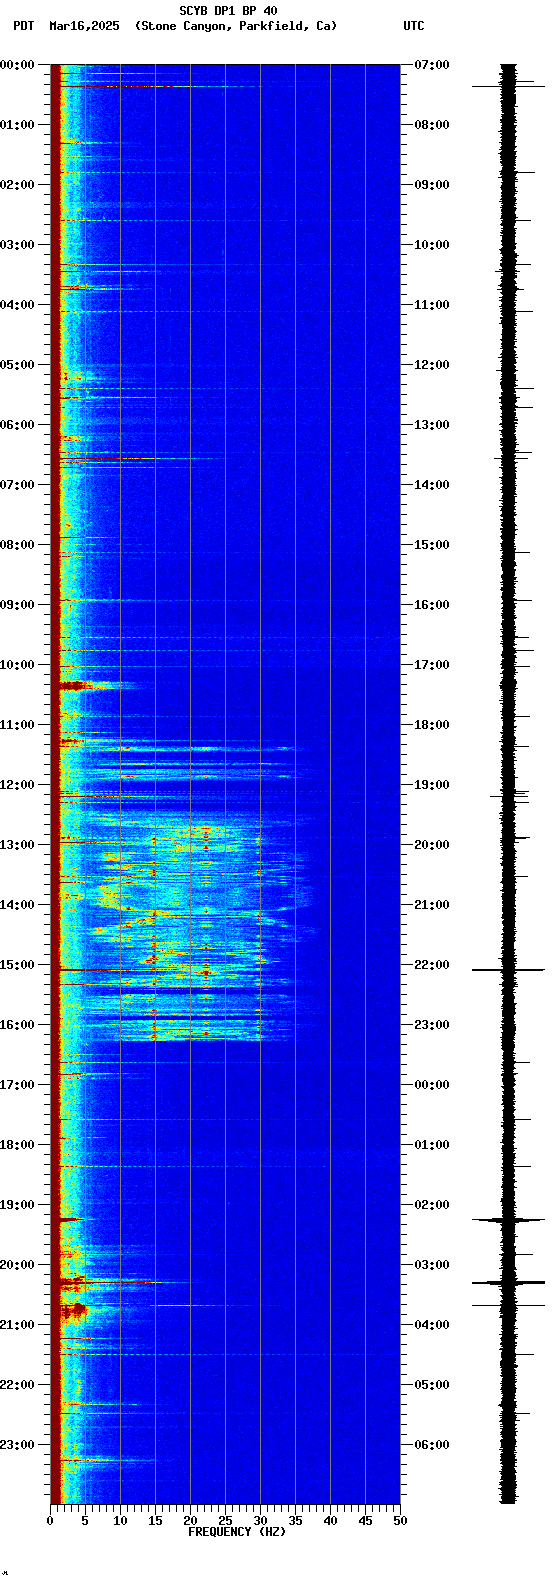Click the "25" frequency tick label
This screenshot has height=1584, width=552.
click(225, 1521)
